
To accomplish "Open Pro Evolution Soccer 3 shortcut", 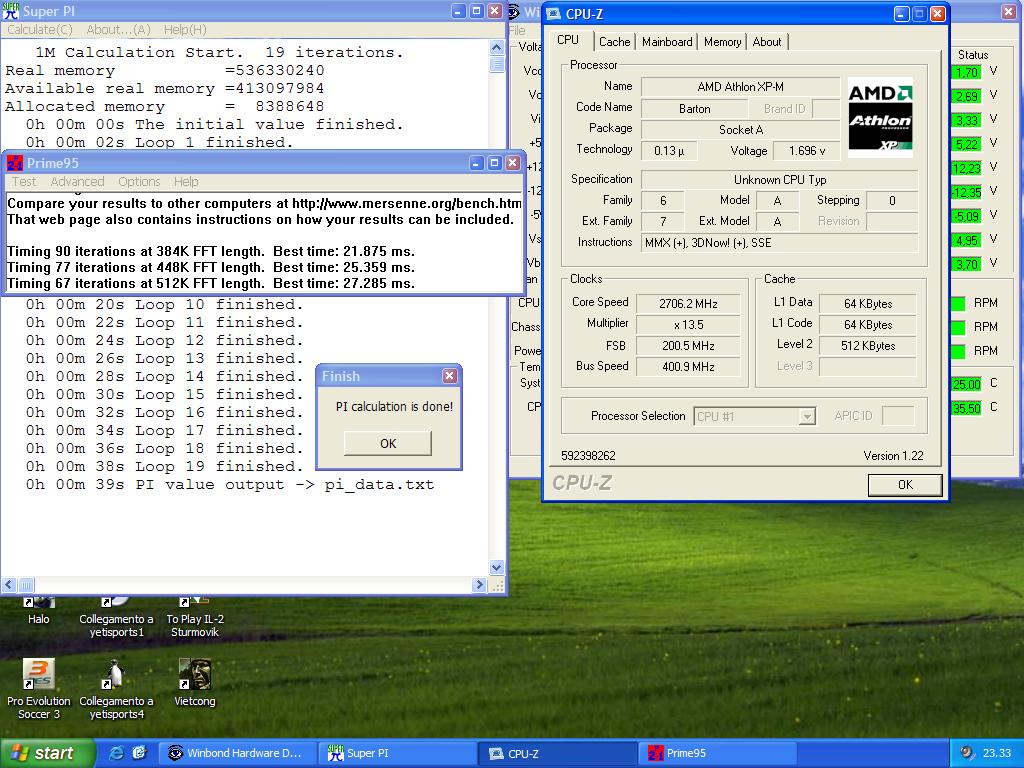I will [39, 689].
